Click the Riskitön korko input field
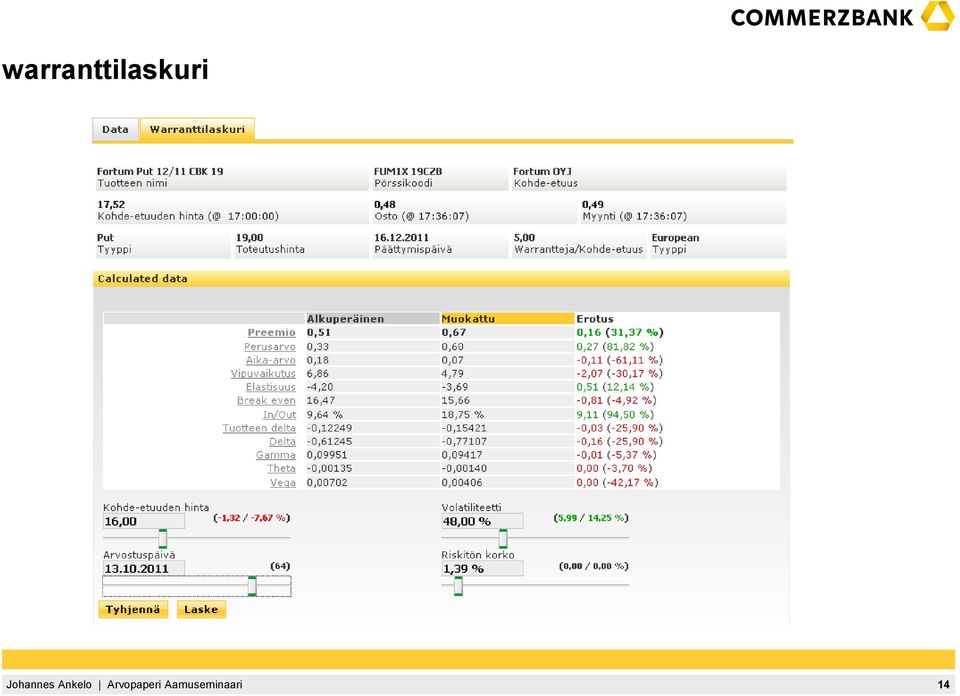The image size is (960, 696). pyautogui.click(x=482, y=569)
